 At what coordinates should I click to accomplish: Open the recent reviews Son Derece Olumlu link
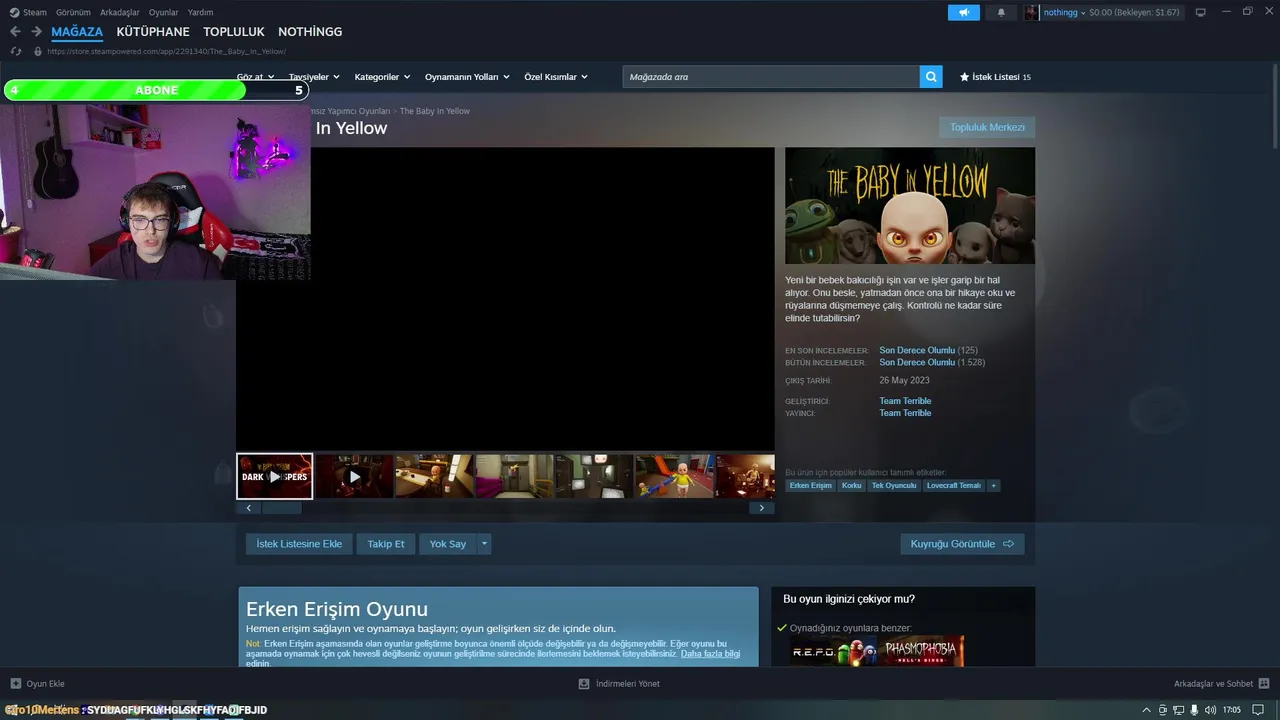pyautogui.click(x=917, y=351)
